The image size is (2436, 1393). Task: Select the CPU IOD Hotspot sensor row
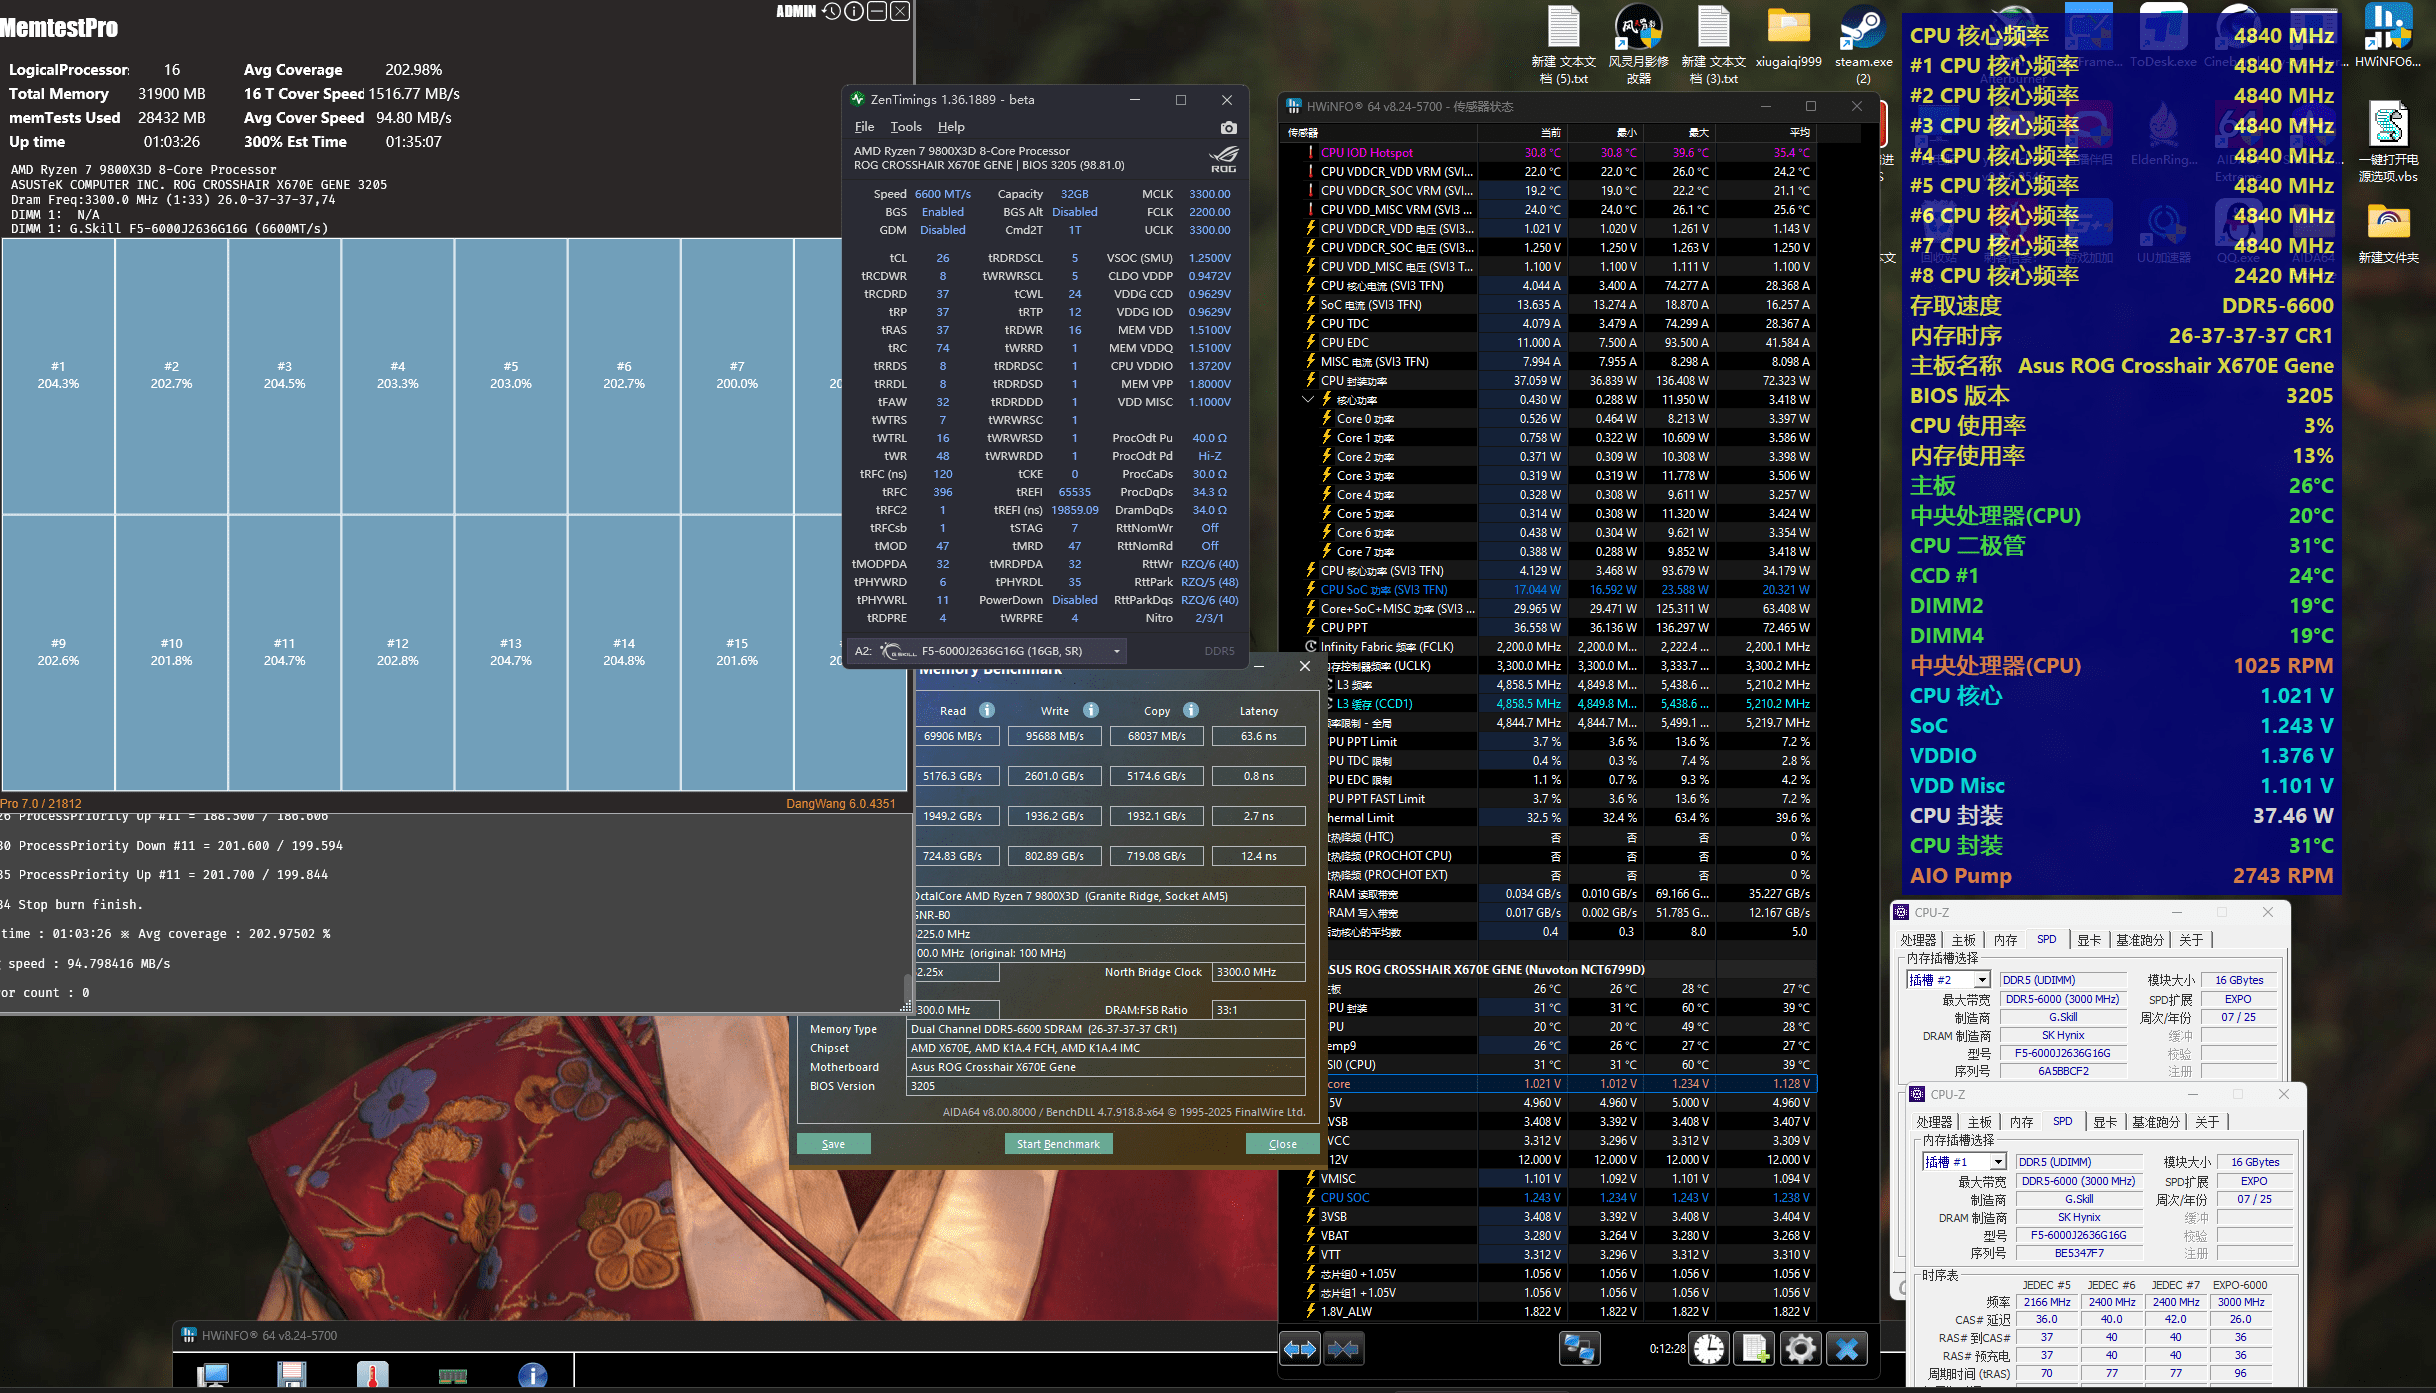point(1366,153)
